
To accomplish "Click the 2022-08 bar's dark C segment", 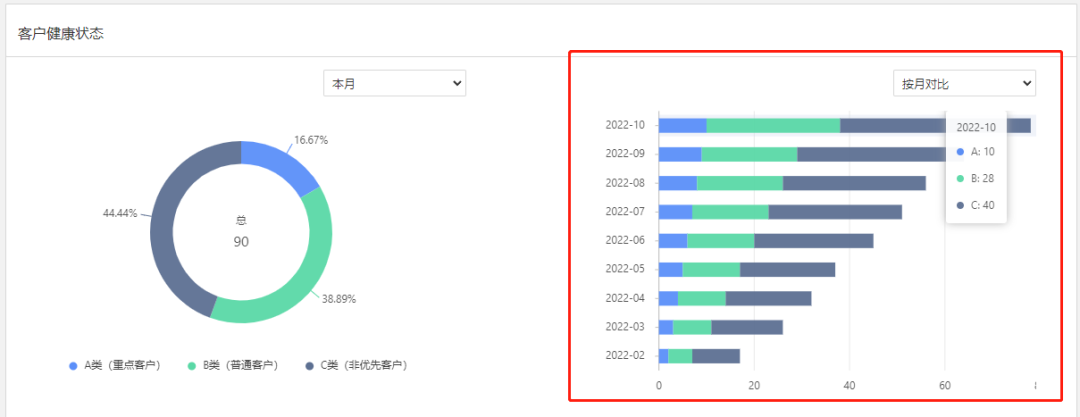I will point(854,183).
